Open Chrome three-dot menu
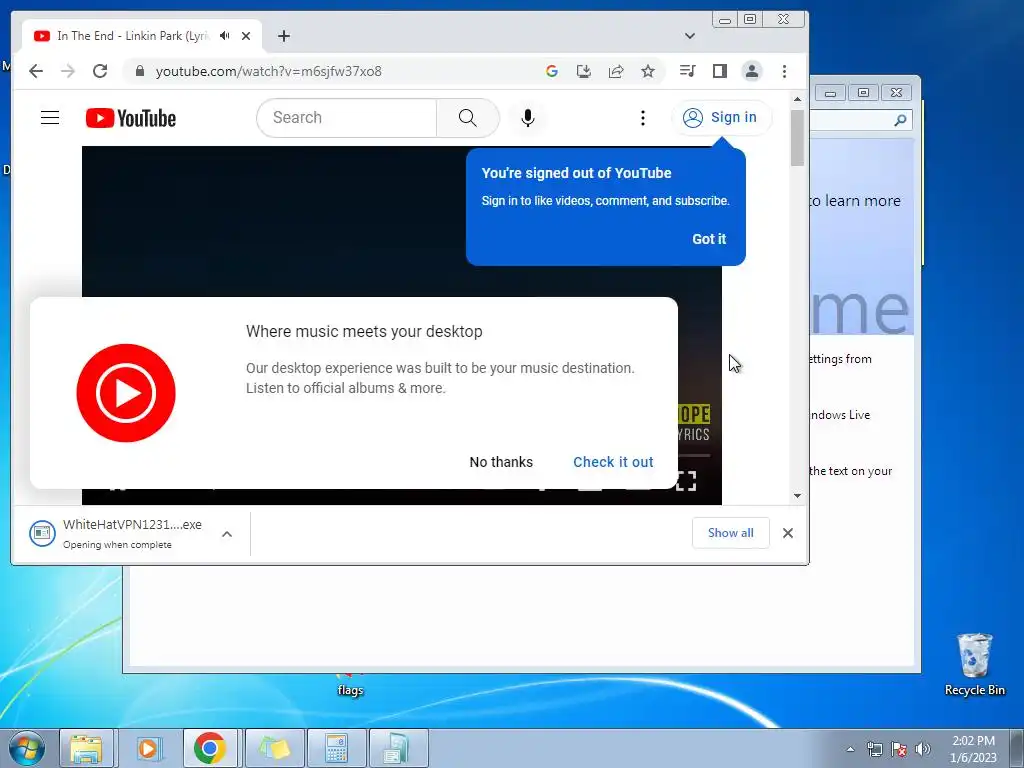This screenshot has height=768, width=1024. click(784, 71)
